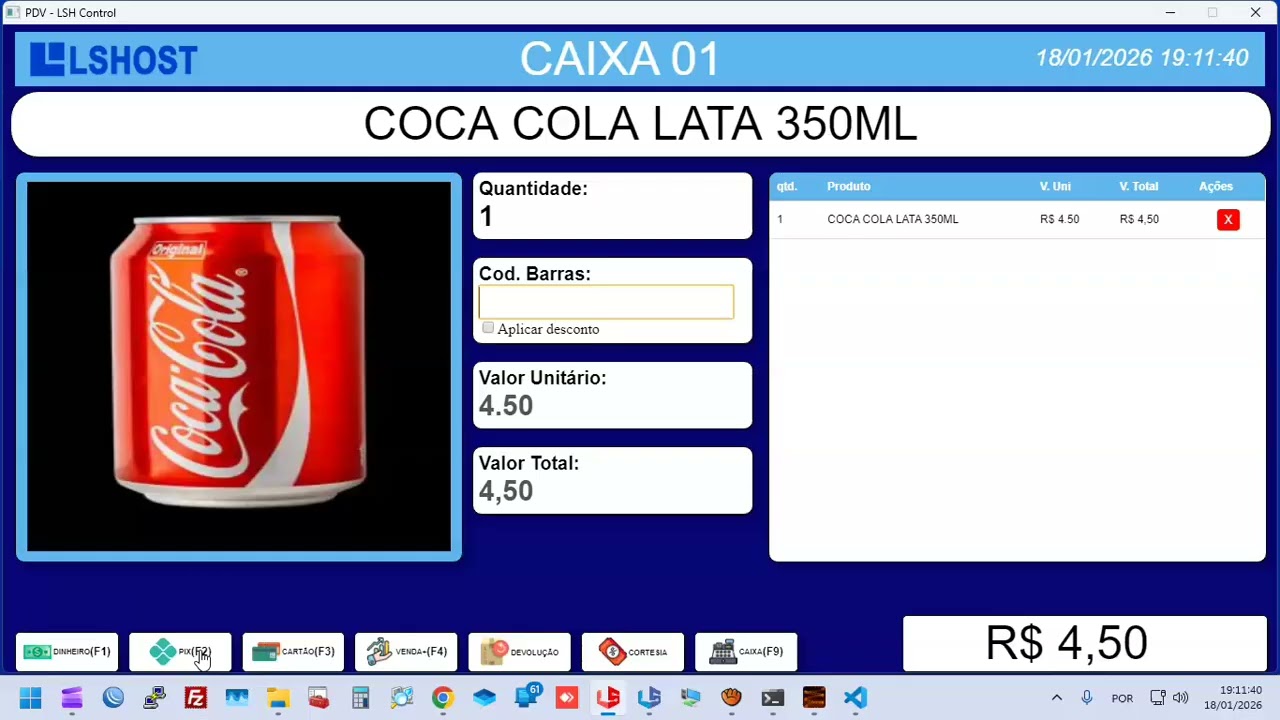Change the POR keyboard language

coord(1122,698)
